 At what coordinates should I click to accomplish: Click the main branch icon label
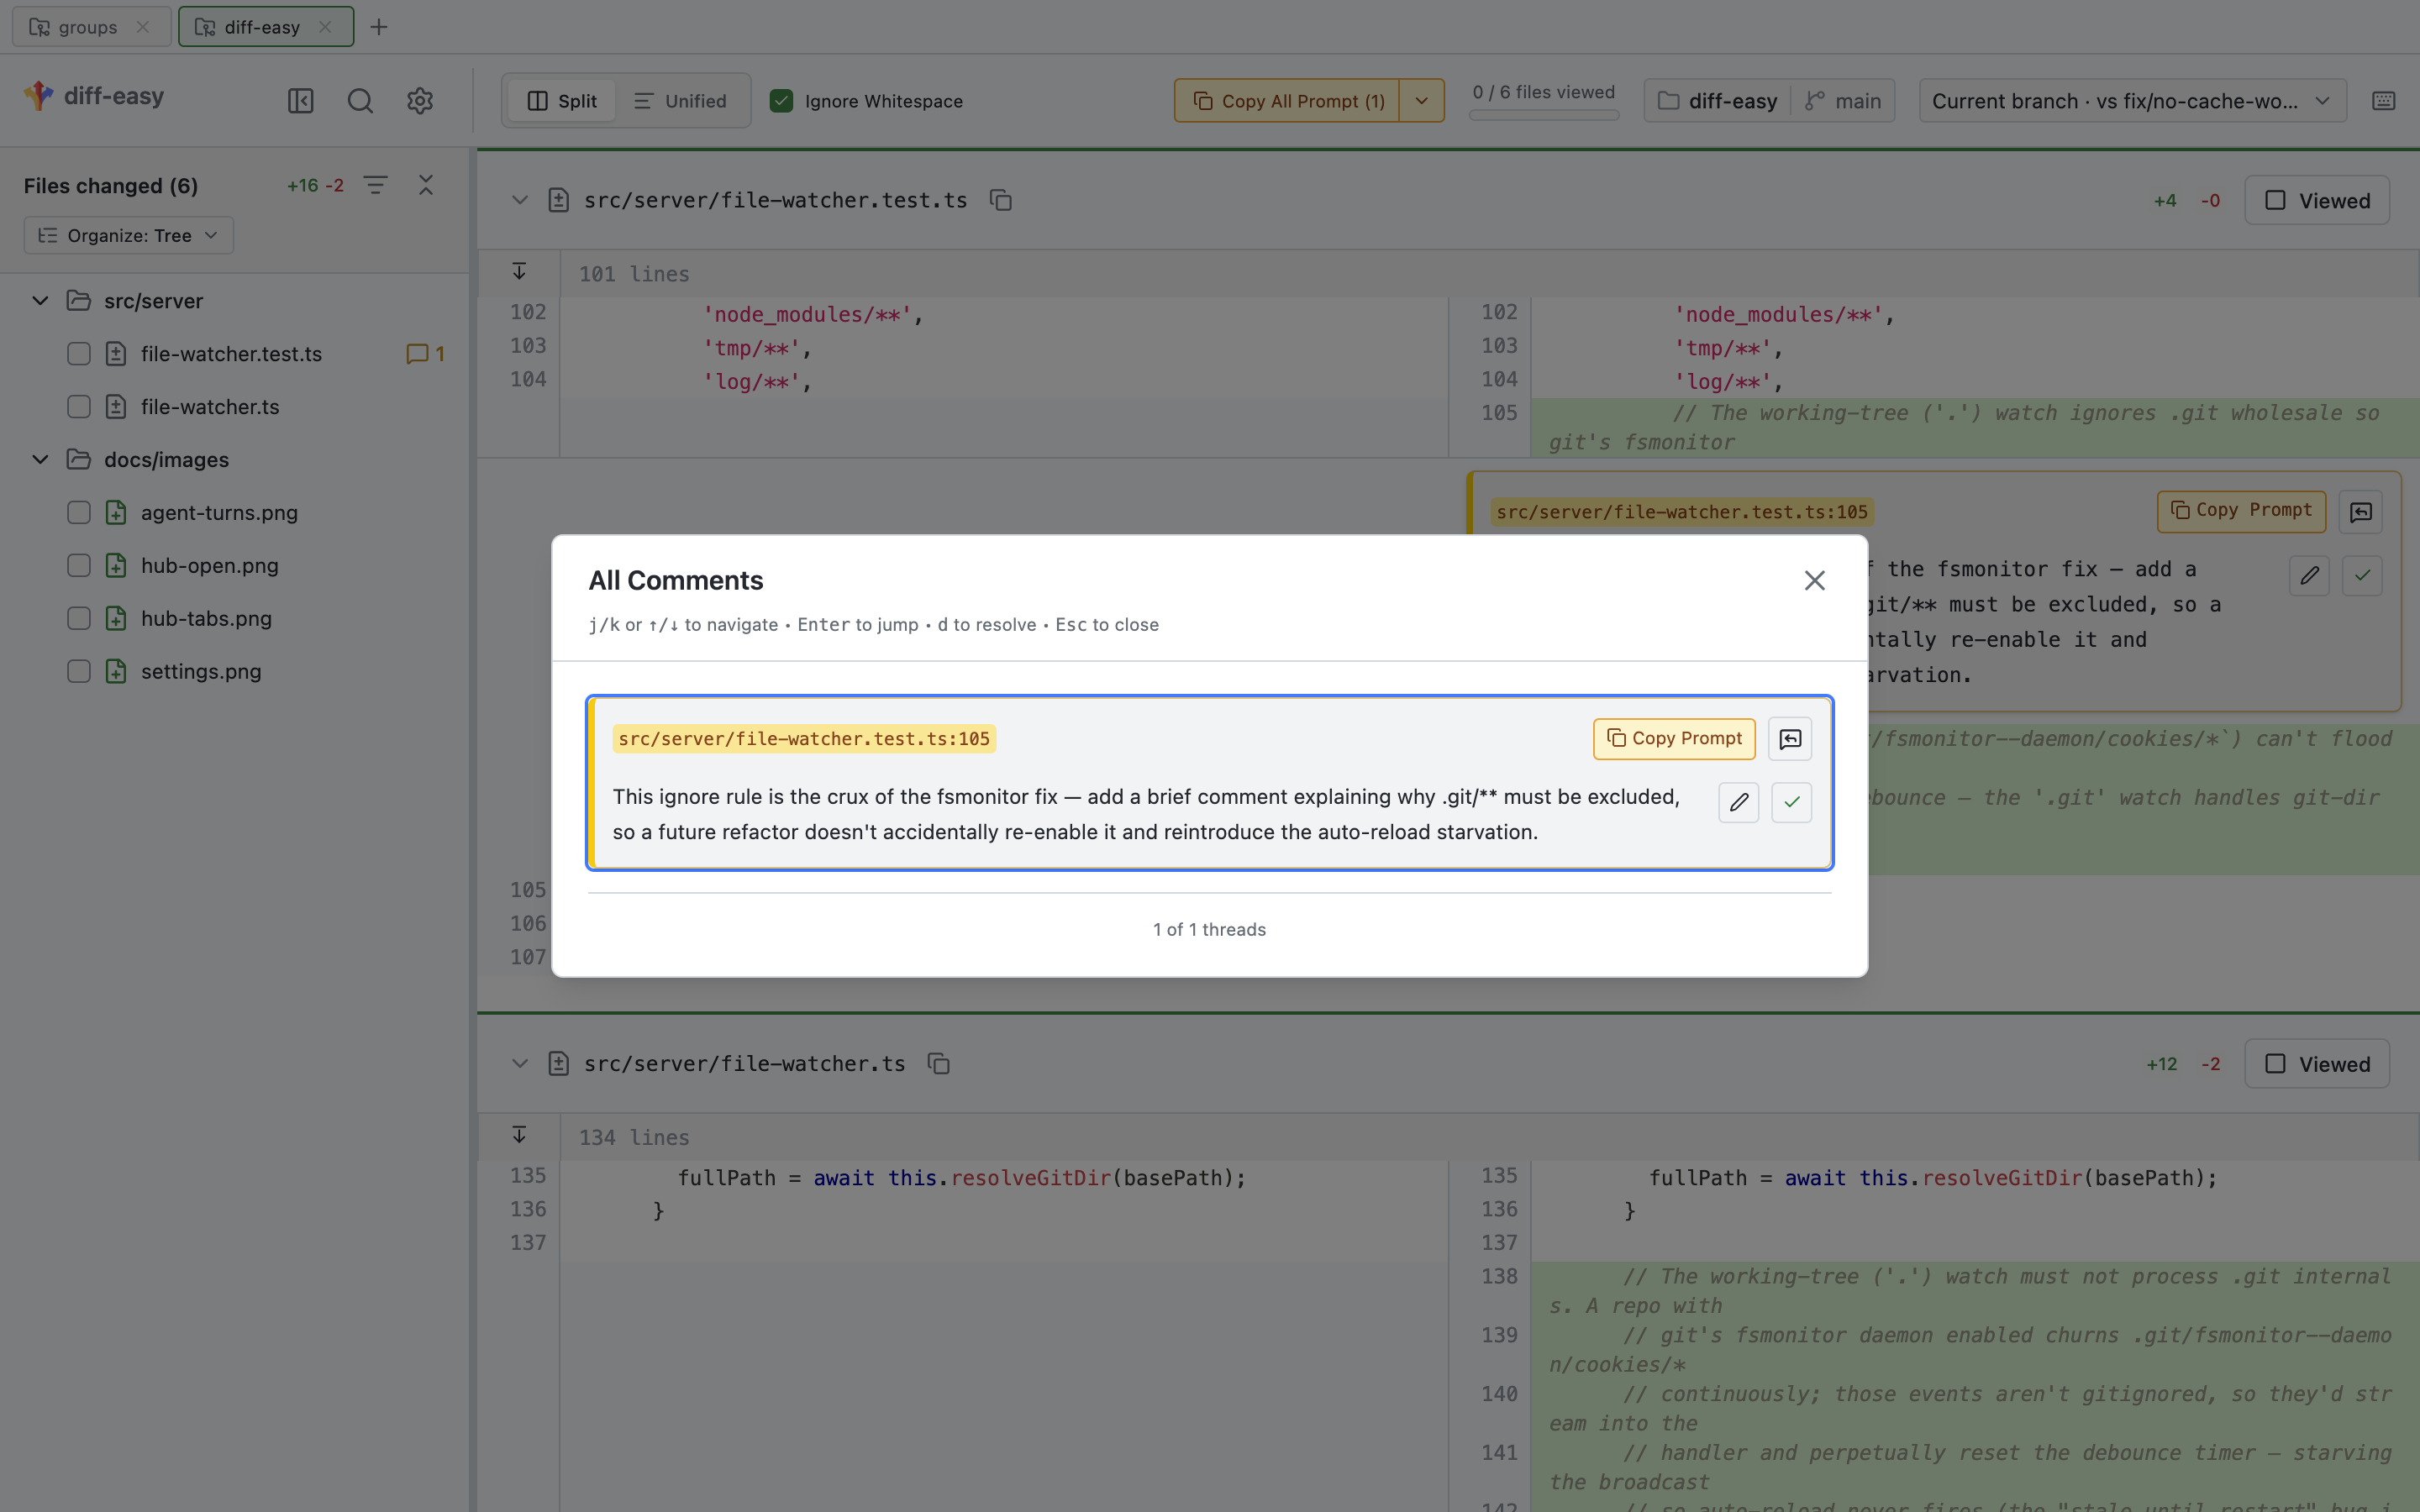(1843, 101)
